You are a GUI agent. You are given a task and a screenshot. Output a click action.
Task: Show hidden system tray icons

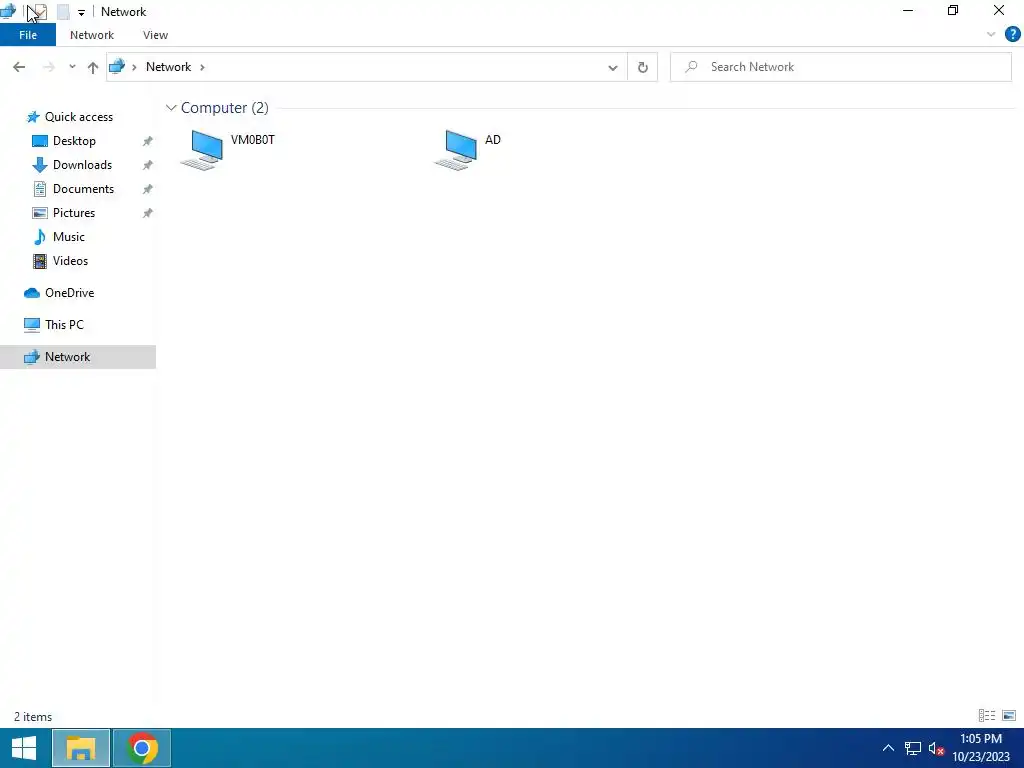coord(888,748)
